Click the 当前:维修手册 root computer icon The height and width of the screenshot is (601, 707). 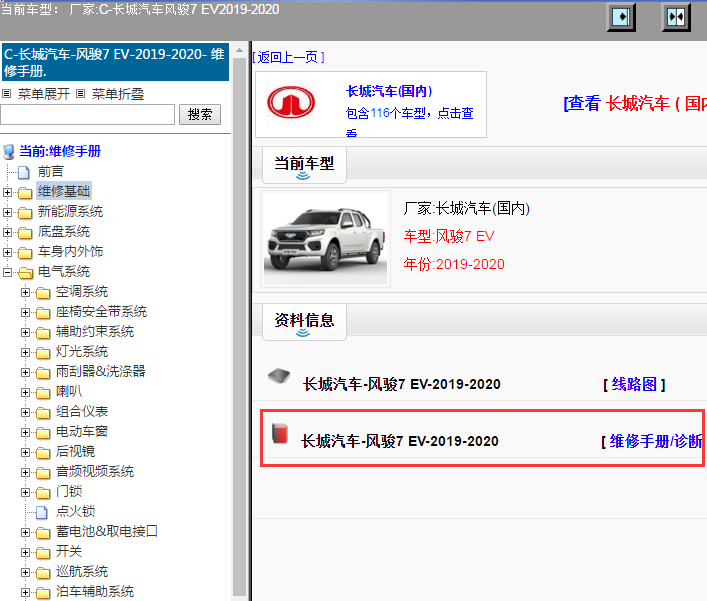(x=9, y=152)
